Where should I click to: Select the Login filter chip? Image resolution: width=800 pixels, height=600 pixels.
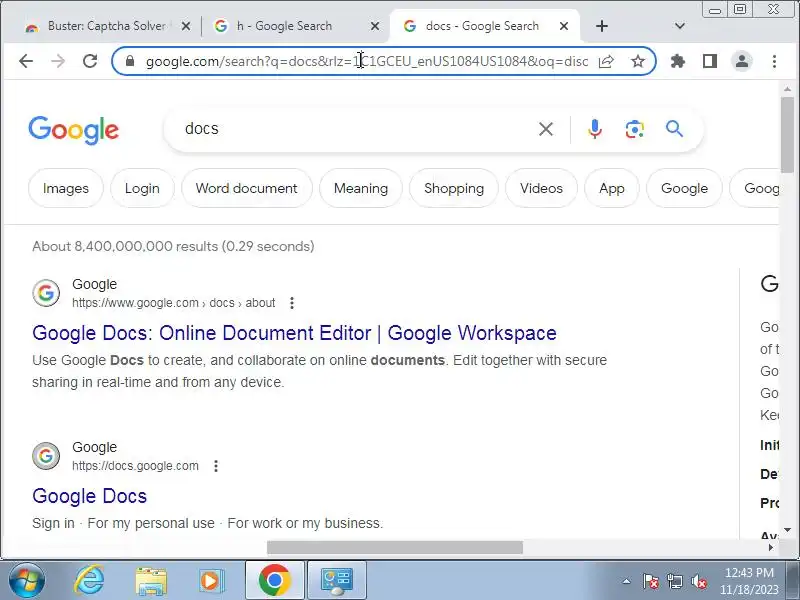pyautogui.click(x=142, y=188)
